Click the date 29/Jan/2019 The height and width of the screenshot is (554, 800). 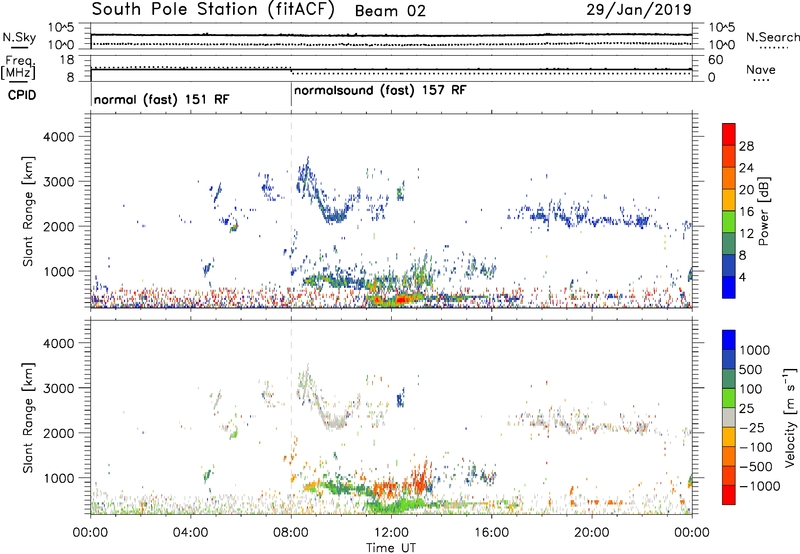[x=639, y=9]
